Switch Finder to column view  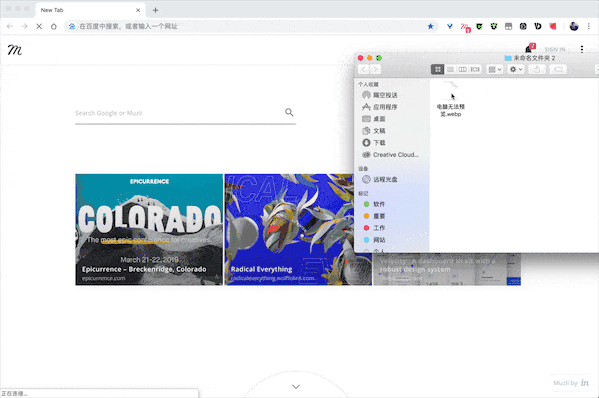[x=463, y=70]
